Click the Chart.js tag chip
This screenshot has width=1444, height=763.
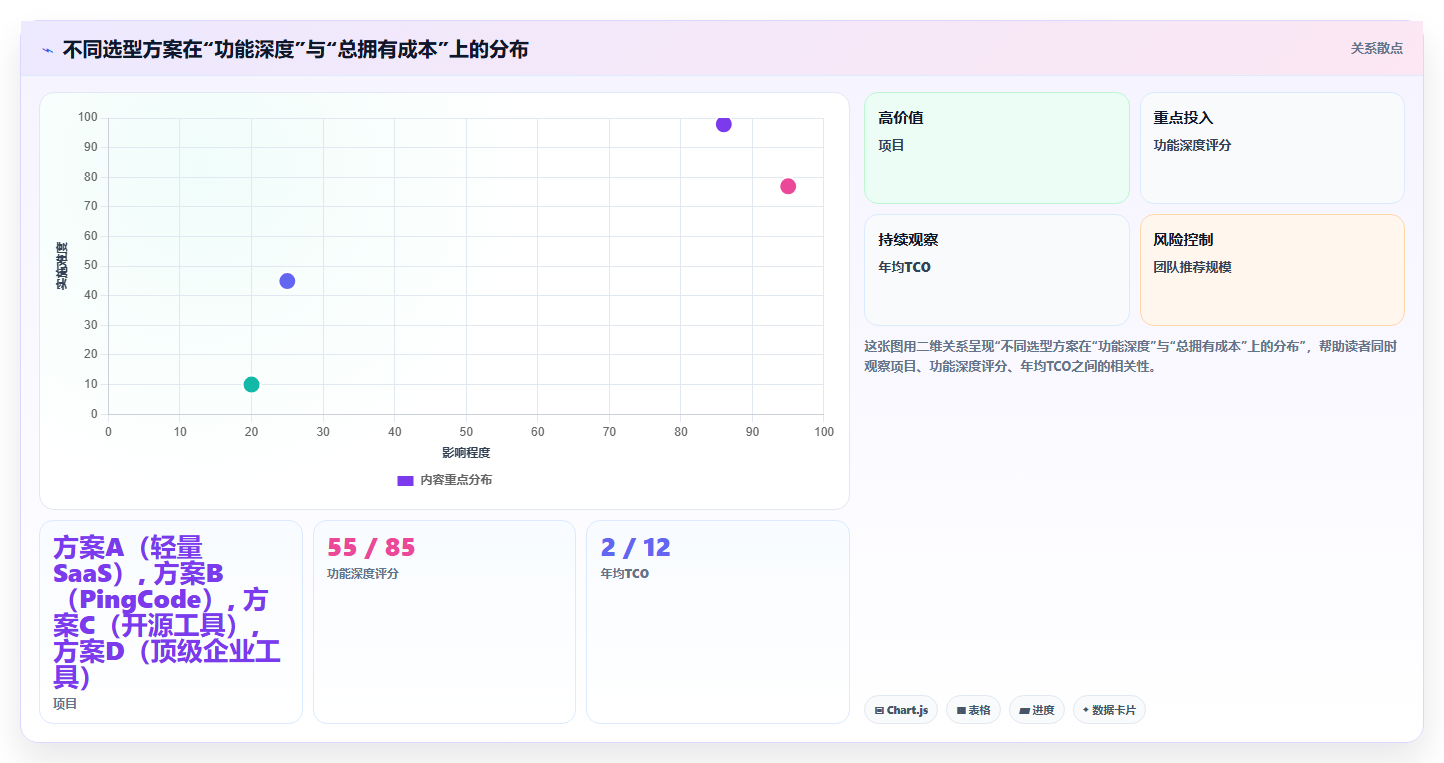(901, 710)
